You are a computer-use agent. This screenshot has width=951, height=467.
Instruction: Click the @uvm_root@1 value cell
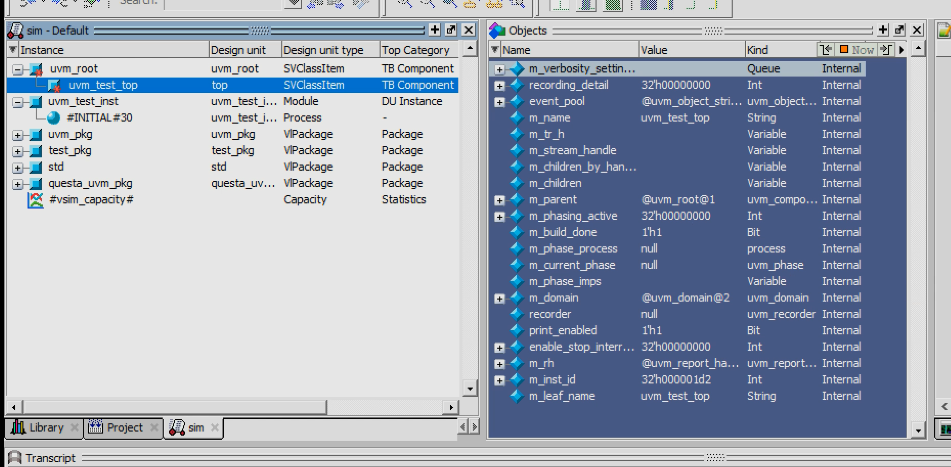pos(678,200)
